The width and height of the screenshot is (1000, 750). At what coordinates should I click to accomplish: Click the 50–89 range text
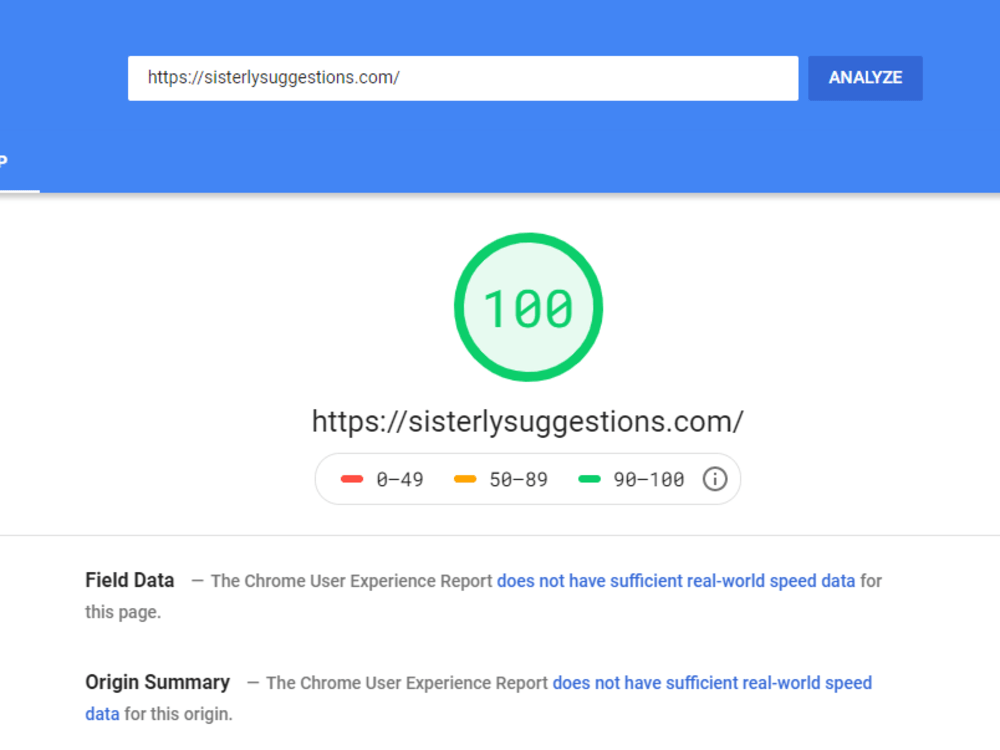(x=518, y=480)
